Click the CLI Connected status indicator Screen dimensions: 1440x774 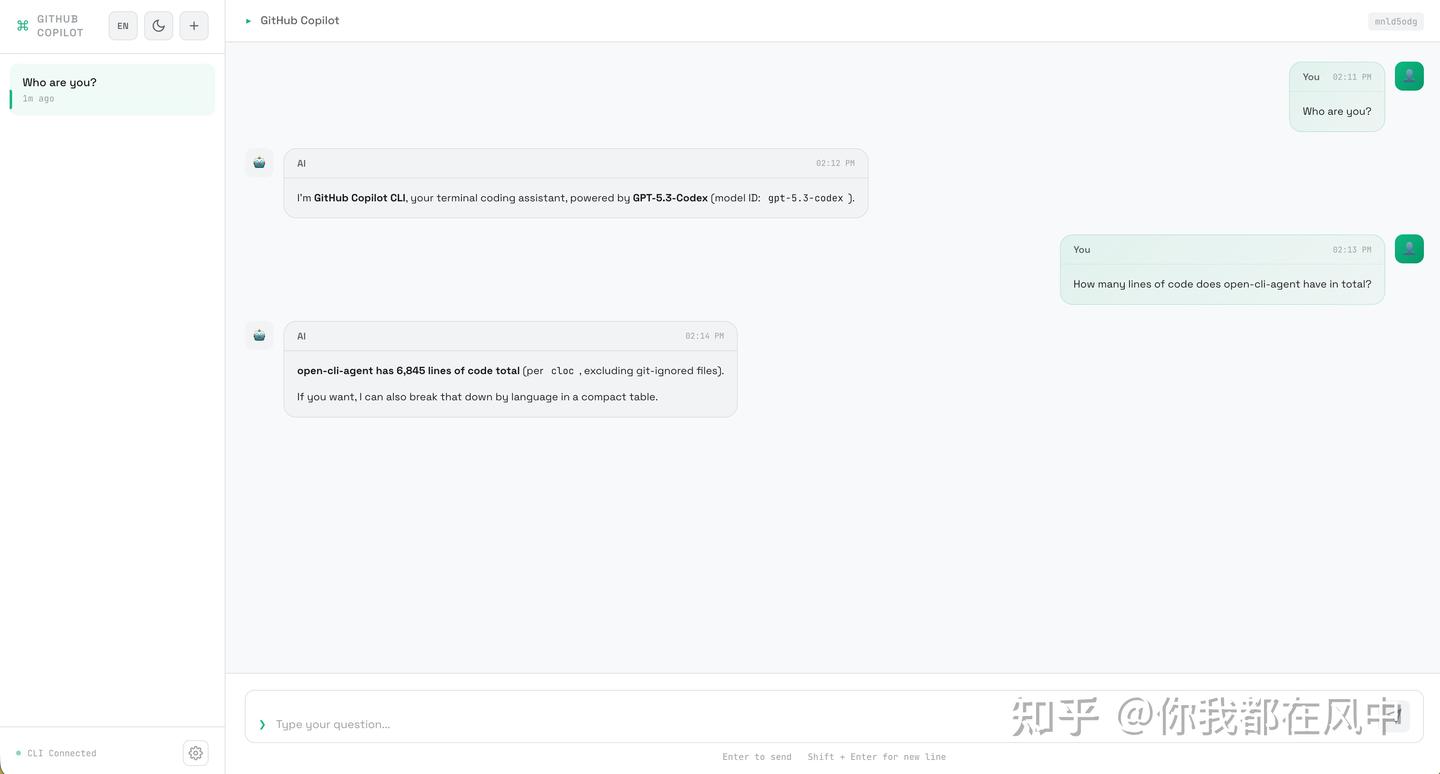point(57,753)
